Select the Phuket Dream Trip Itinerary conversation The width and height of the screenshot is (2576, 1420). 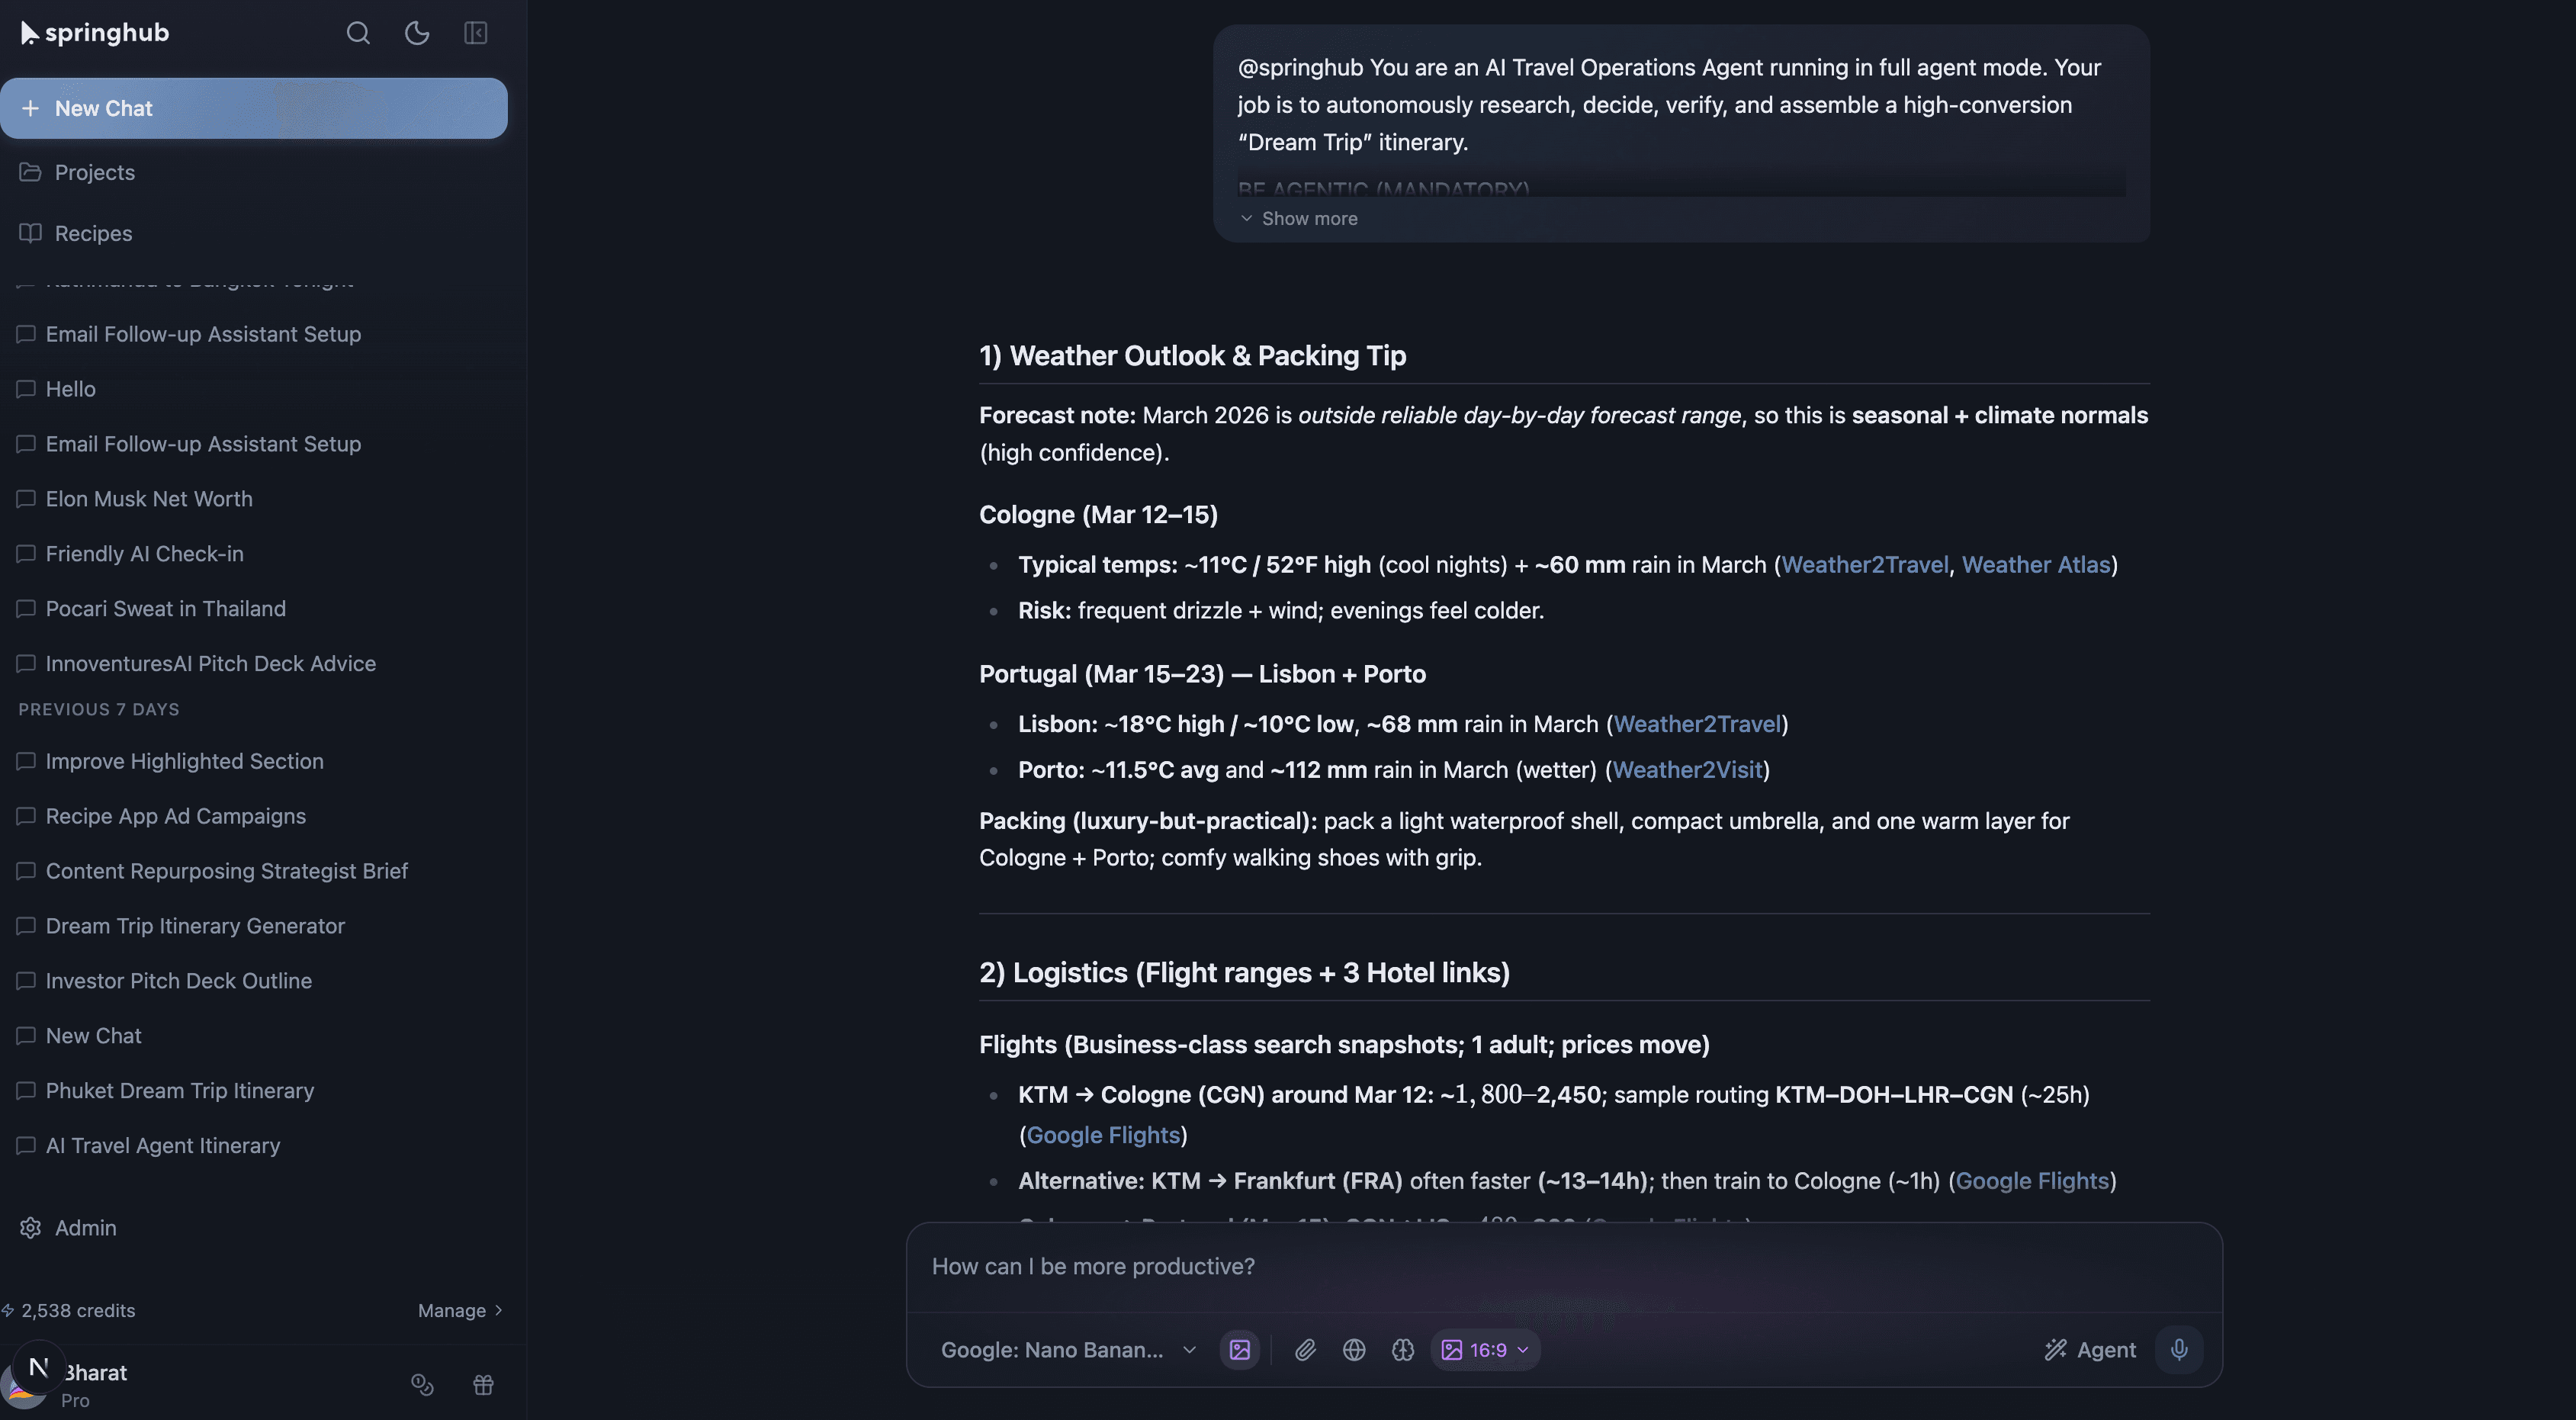click(179, 1090)
